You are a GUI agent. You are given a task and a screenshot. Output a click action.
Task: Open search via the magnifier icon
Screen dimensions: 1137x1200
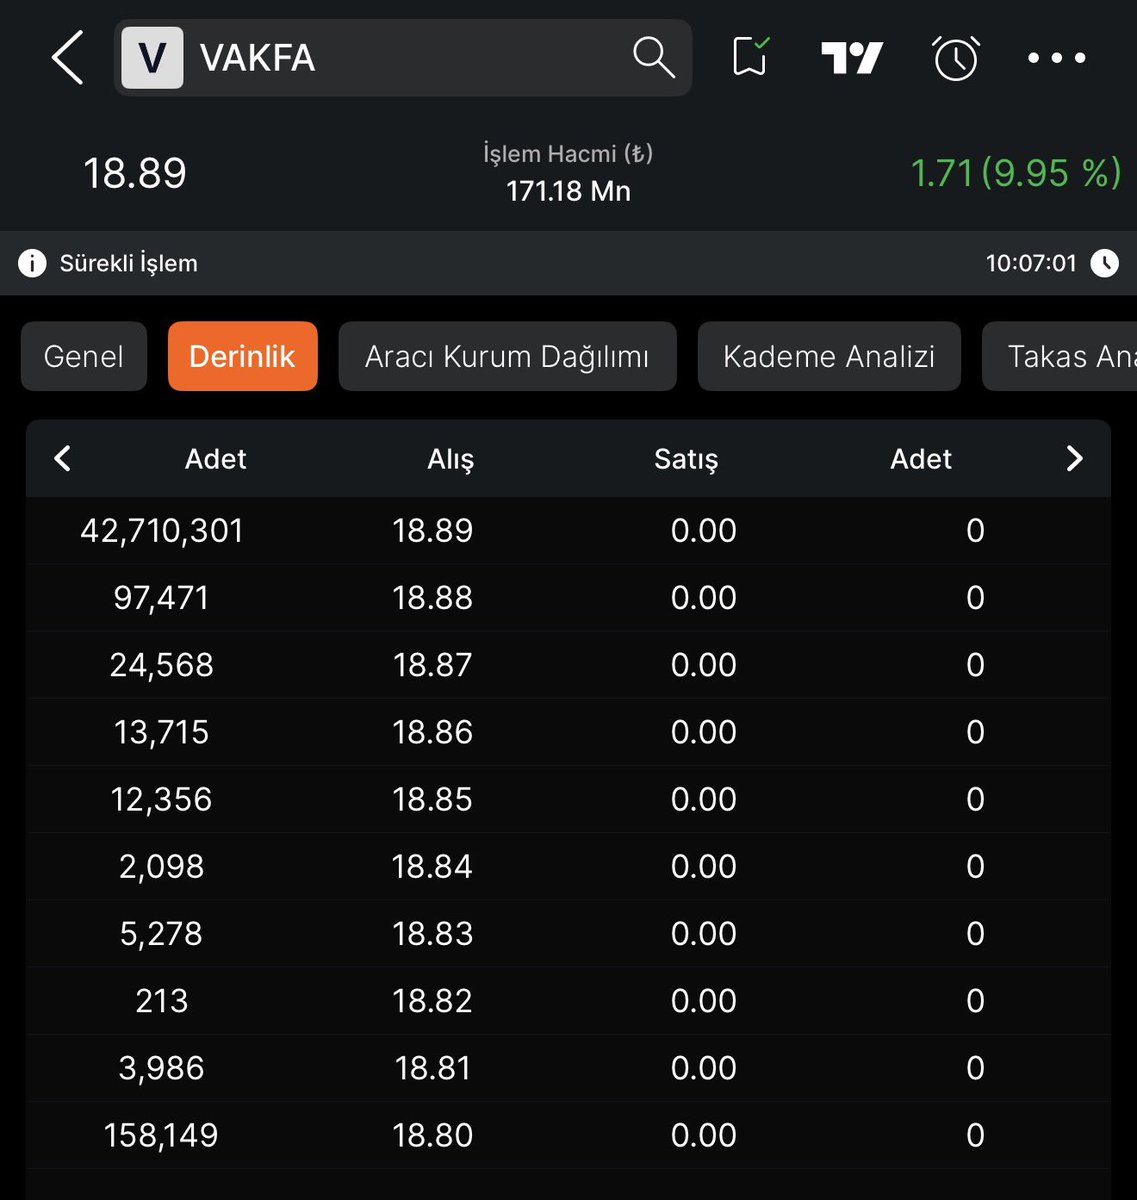coord(654,57)
